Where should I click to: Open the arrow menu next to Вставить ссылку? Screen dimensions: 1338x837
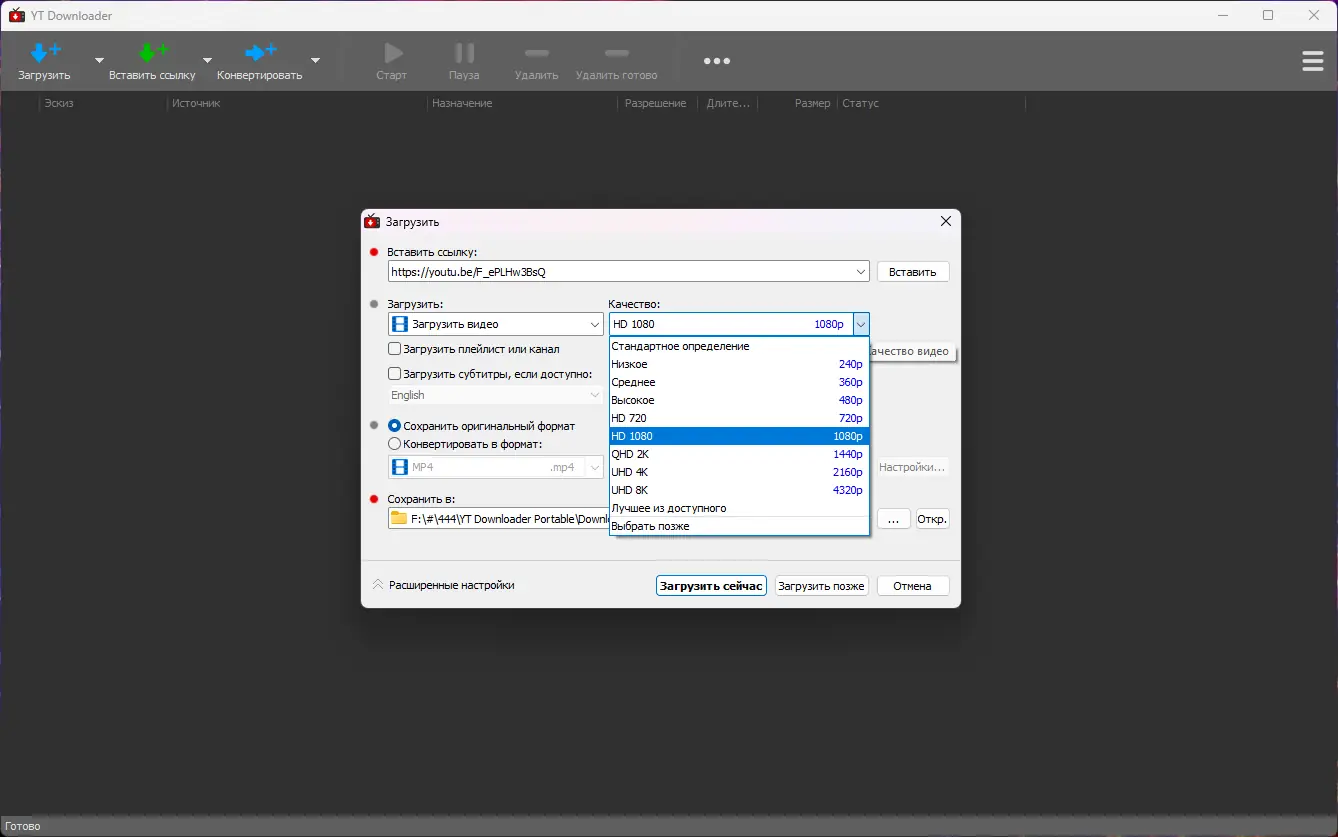207,60
